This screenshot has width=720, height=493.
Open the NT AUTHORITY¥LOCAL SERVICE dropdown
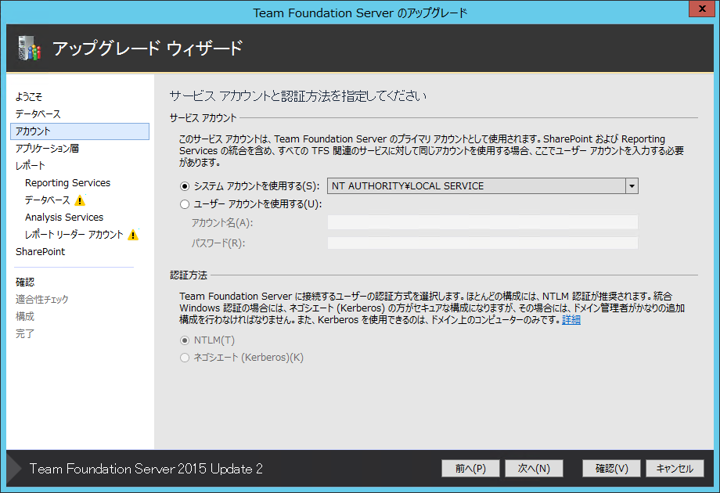point(631,186)
